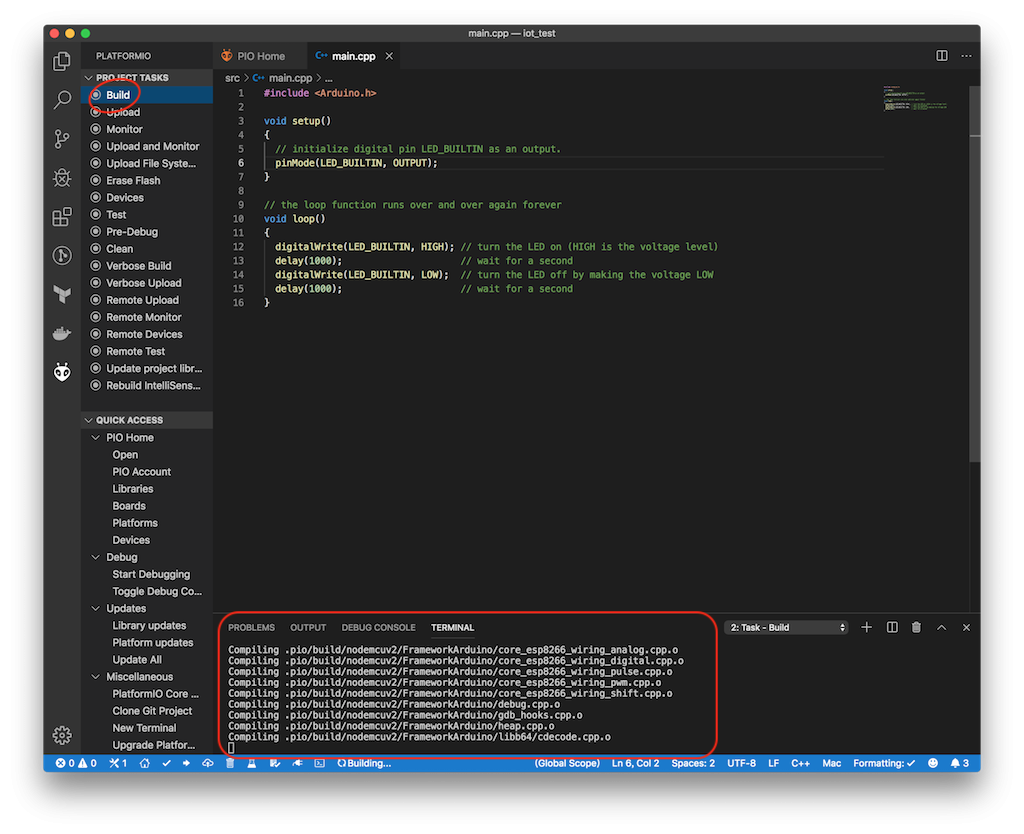Screen dimensions: 1024x834
Task: Close the terminal panel
Action: (966, 627)
